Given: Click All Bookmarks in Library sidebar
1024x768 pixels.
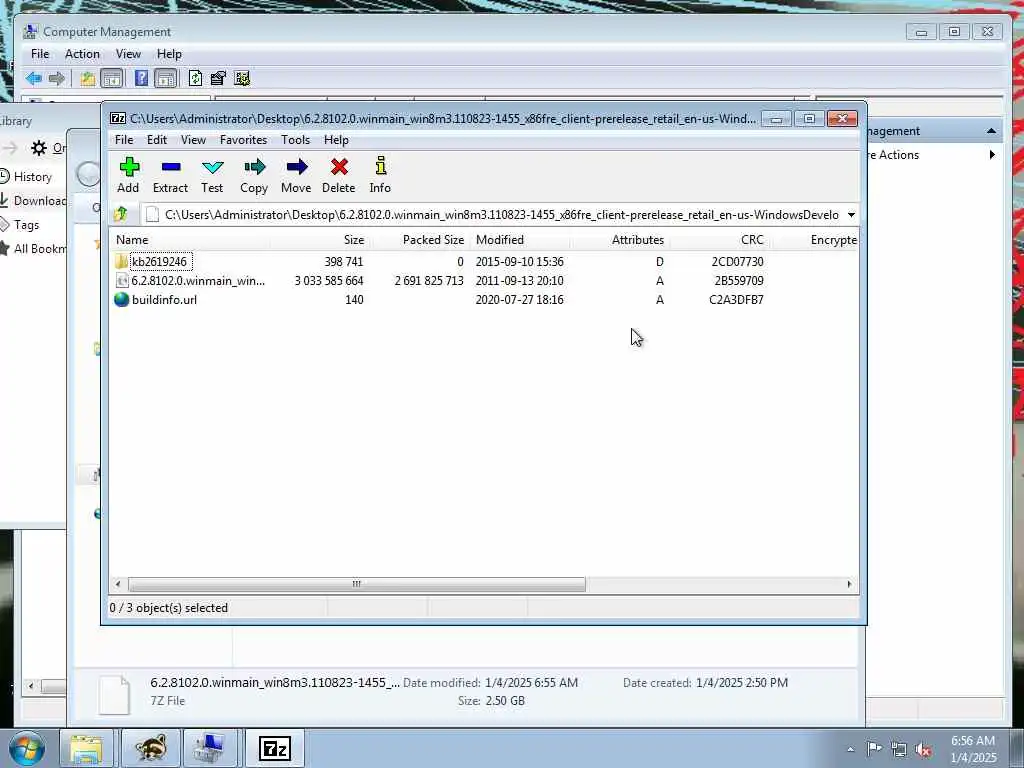Looking at the screenshot, I should (x=34, y=249).
